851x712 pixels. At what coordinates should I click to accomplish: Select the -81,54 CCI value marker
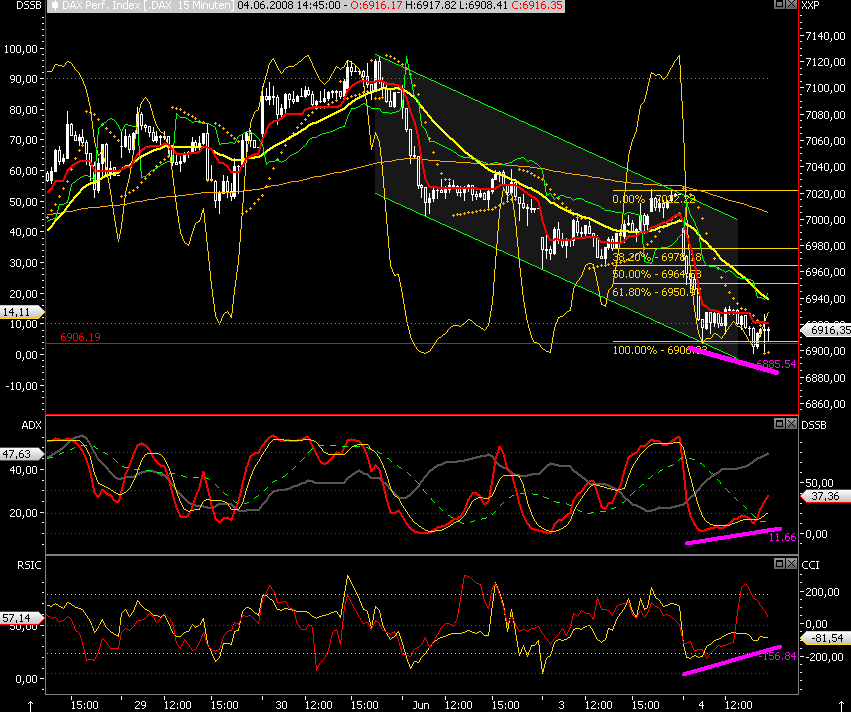(x=826, y=638)
